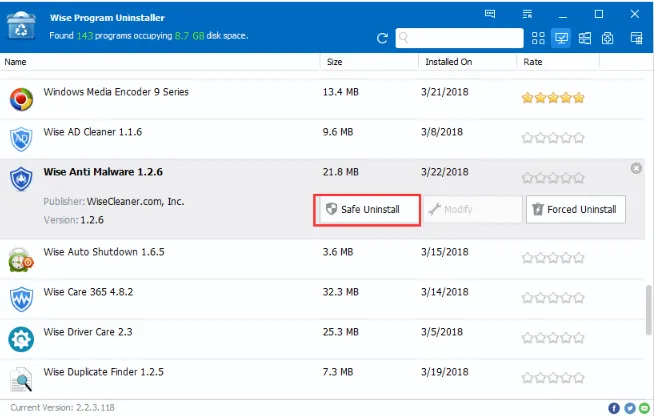The width and height of the screenshot is (654, 416).
Task: Click Forced Uninstall for Wise Anti Malware
Action: point(576,209)
